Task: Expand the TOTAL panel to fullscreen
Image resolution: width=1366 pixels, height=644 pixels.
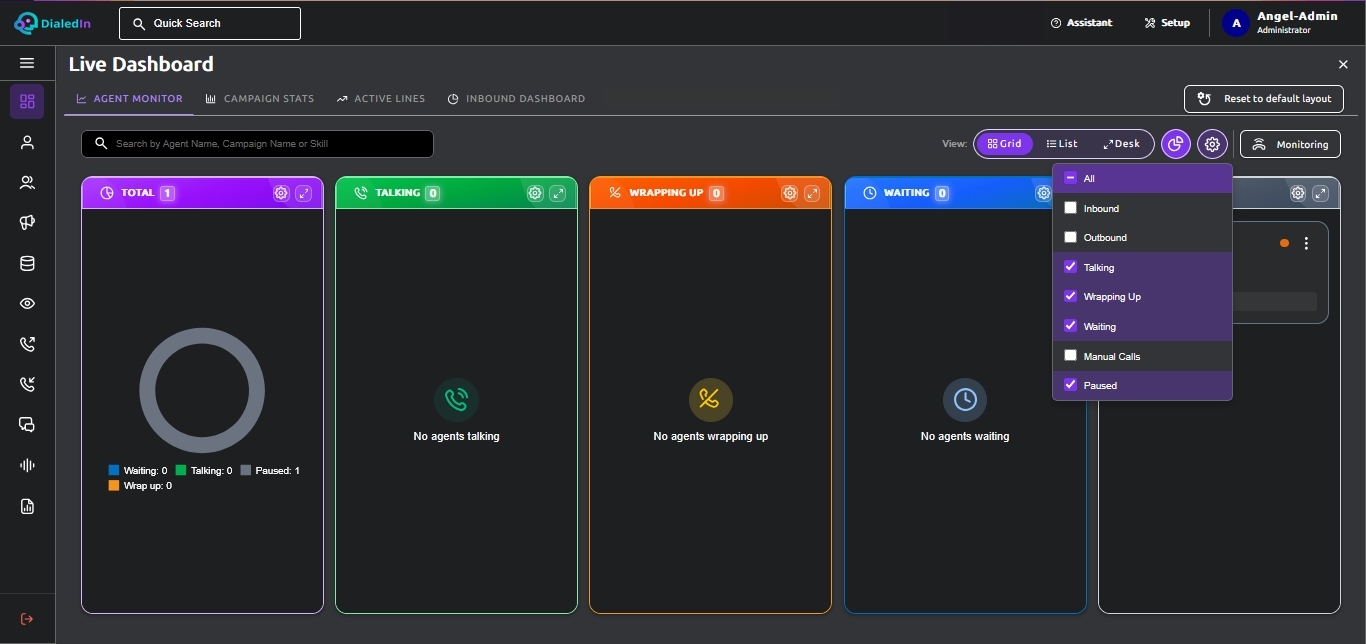Action: click(303, 193)
